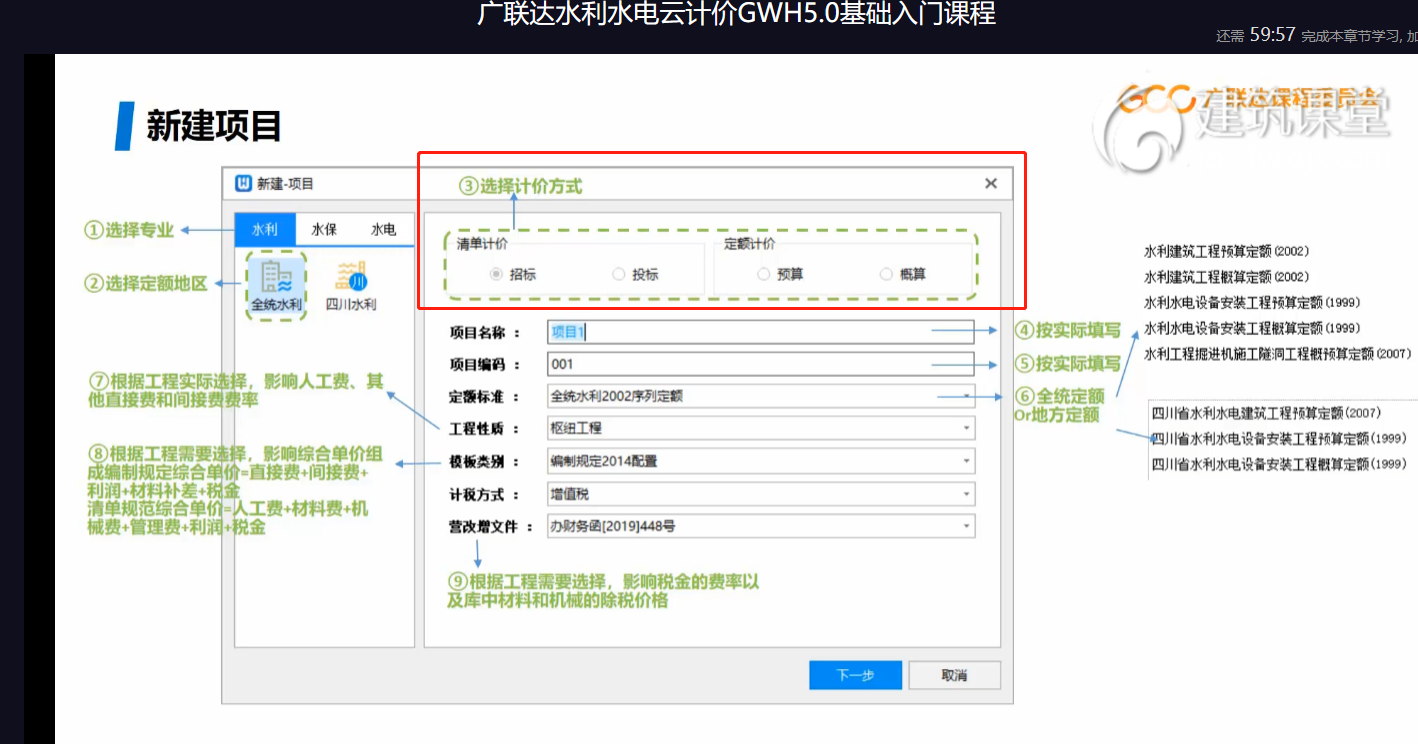Open the 营改增文件 dropdown

click(760, 526)
